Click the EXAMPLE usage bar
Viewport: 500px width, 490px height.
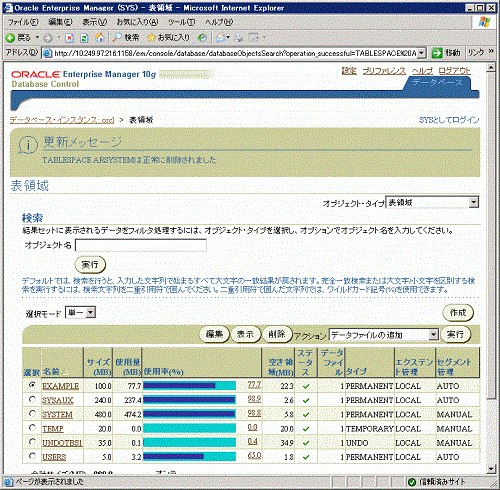[189, 386]
